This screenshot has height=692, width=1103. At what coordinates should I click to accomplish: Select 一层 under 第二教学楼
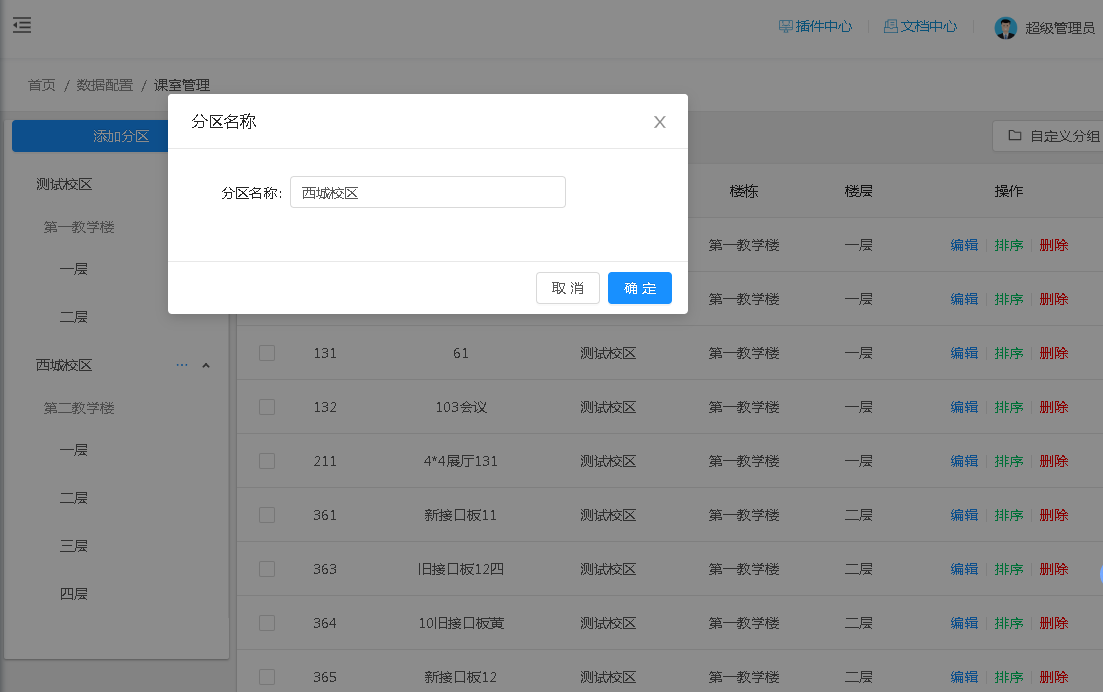click(x=74, y=449)
